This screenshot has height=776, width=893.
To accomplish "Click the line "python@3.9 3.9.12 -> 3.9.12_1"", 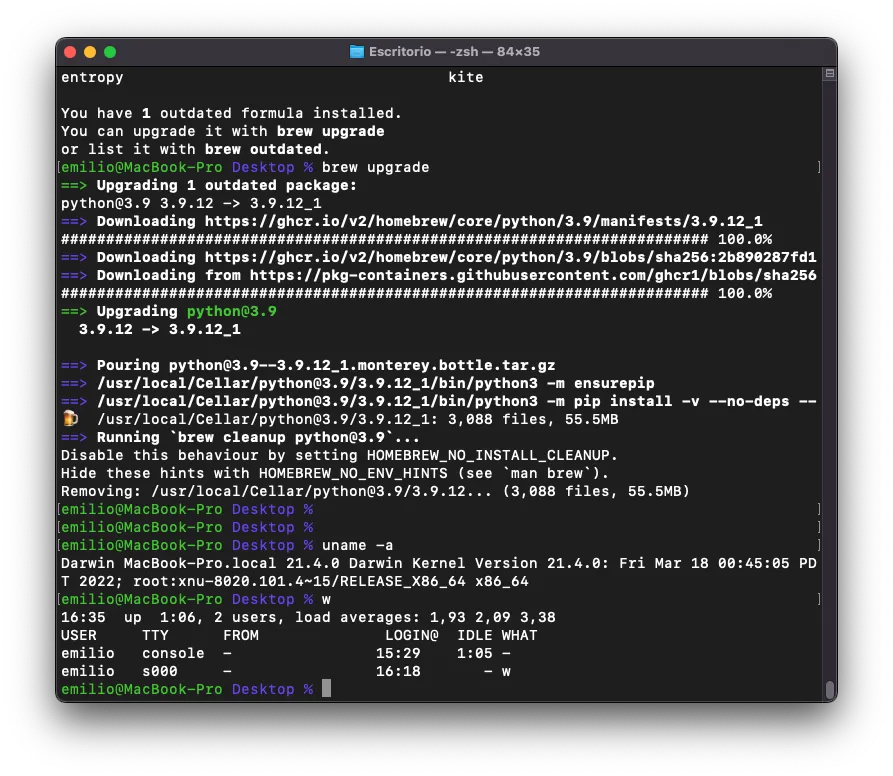I will point(191,203).
